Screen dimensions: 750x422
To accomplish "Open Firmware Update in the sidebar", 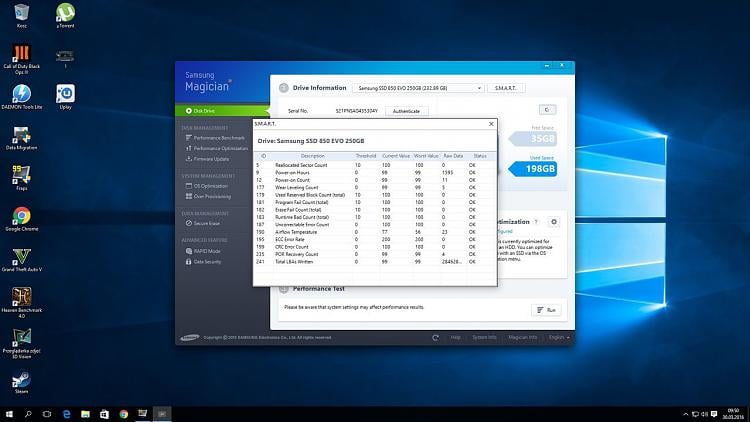I will pos(207,159).
